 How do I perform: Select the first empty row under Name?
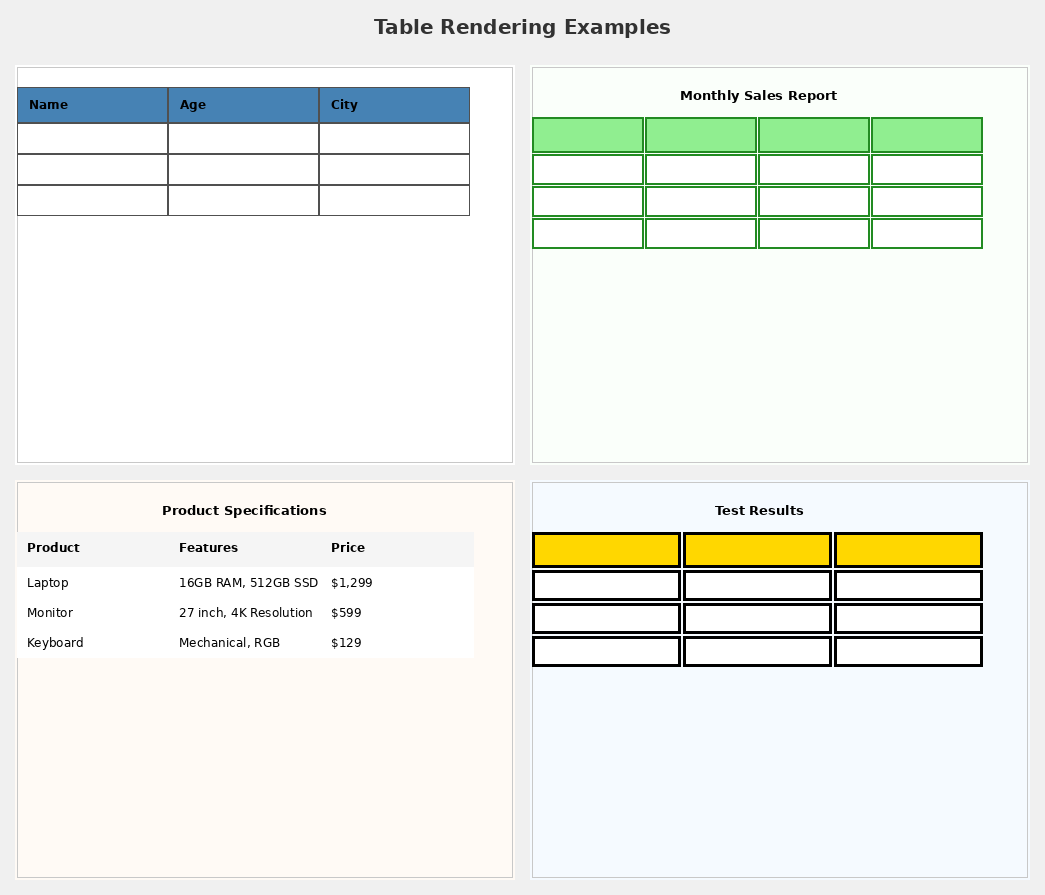(92, 137)
